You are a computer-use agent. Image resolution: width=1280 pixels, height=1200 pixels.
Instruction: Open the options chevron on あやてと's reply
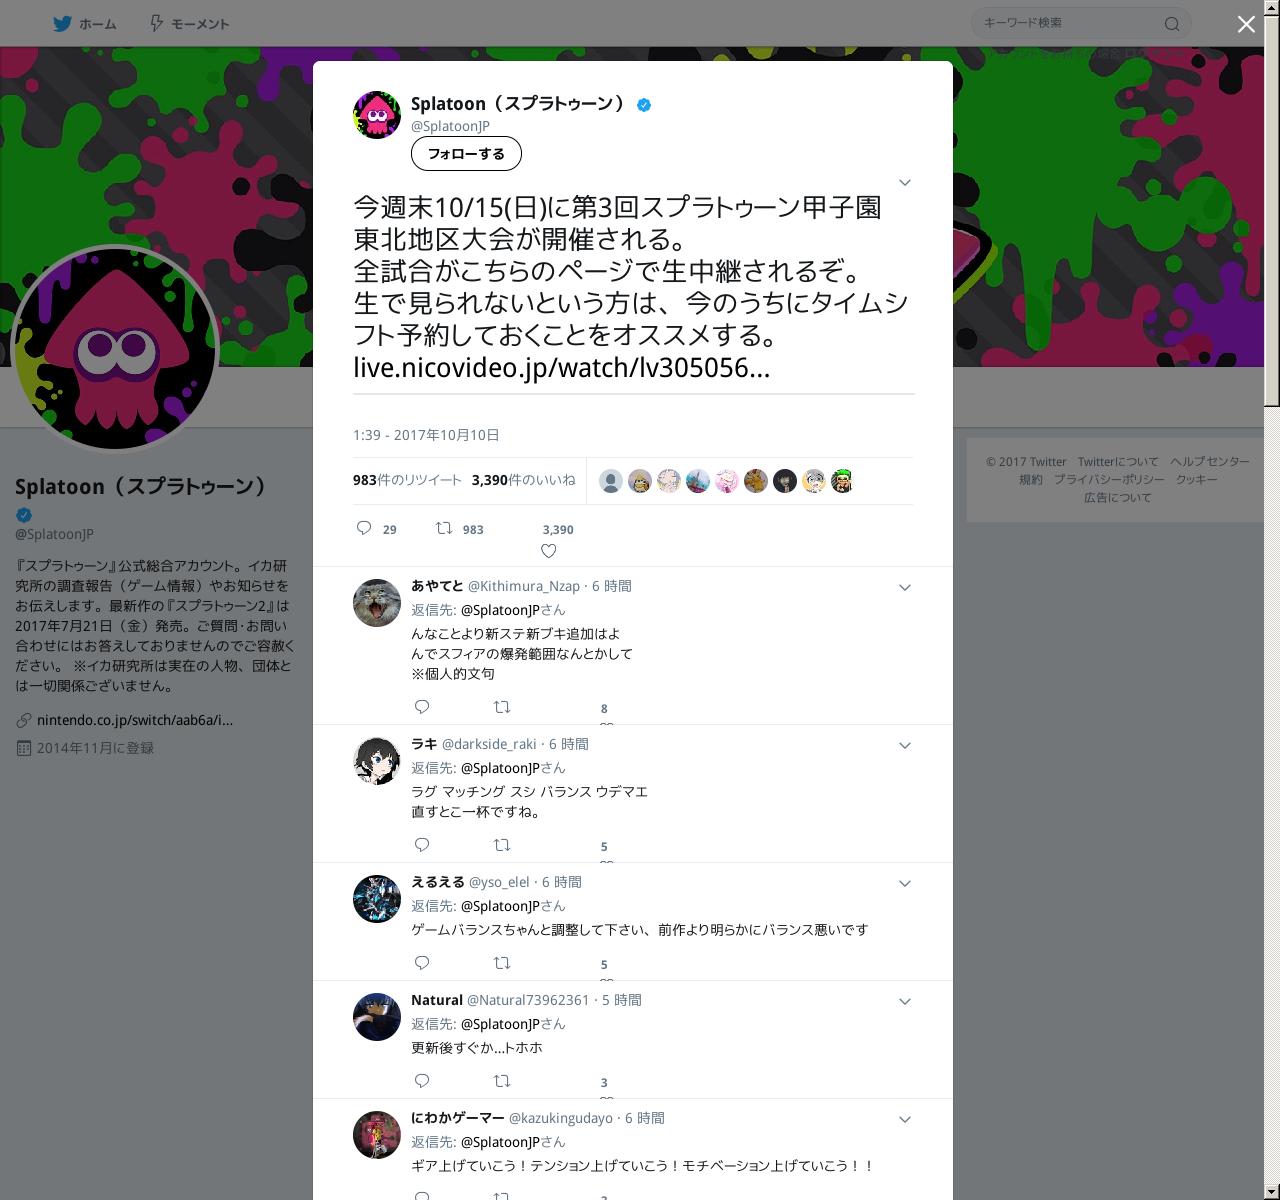904,587
